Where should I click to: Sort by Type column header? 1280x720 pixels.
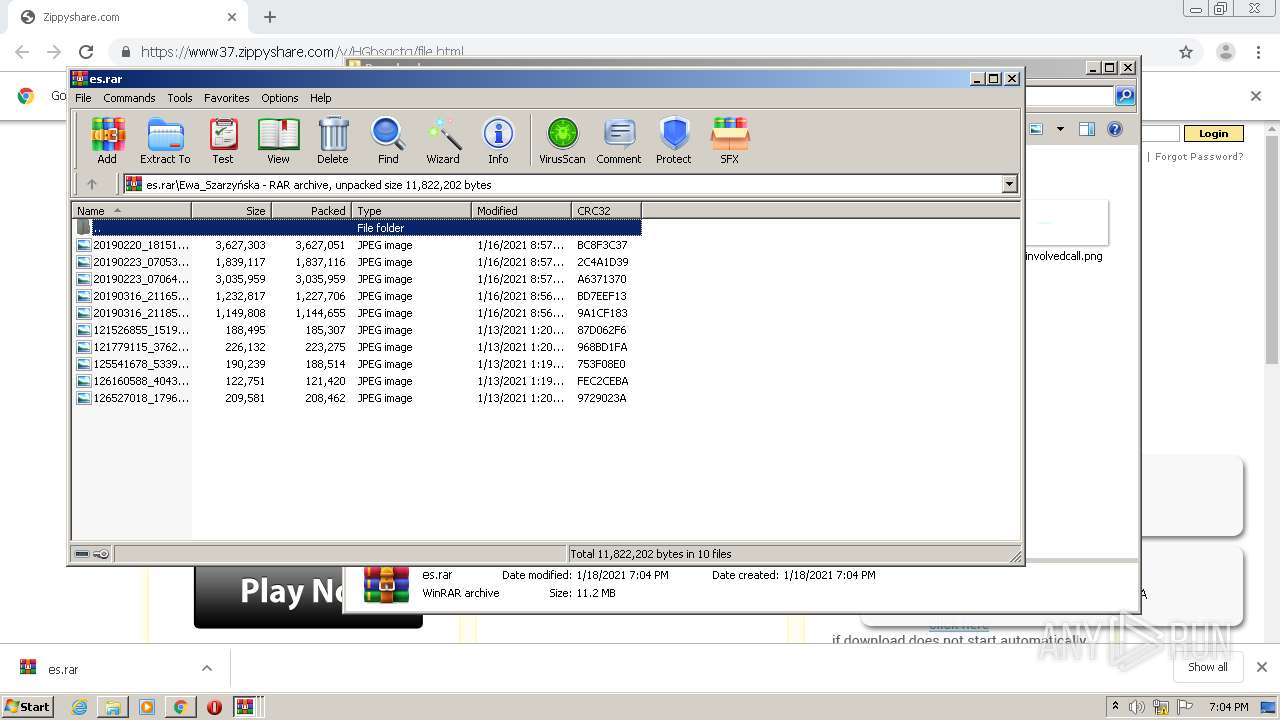click(x=411, y=210)
